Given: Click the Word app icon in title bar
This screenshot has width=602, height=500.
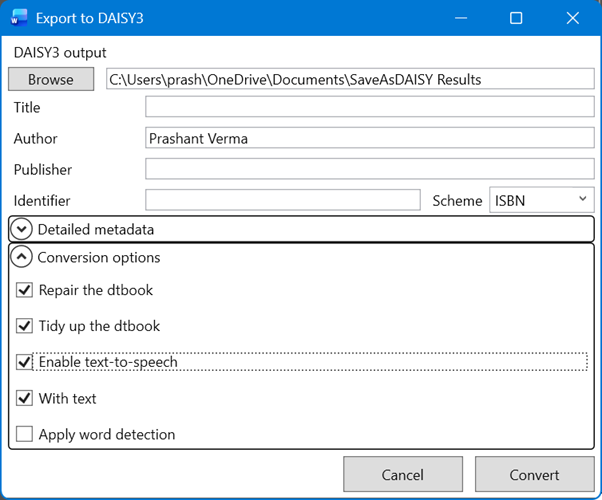Looking at the screenshot, I should pyautogui.click(x=19, y=18).
